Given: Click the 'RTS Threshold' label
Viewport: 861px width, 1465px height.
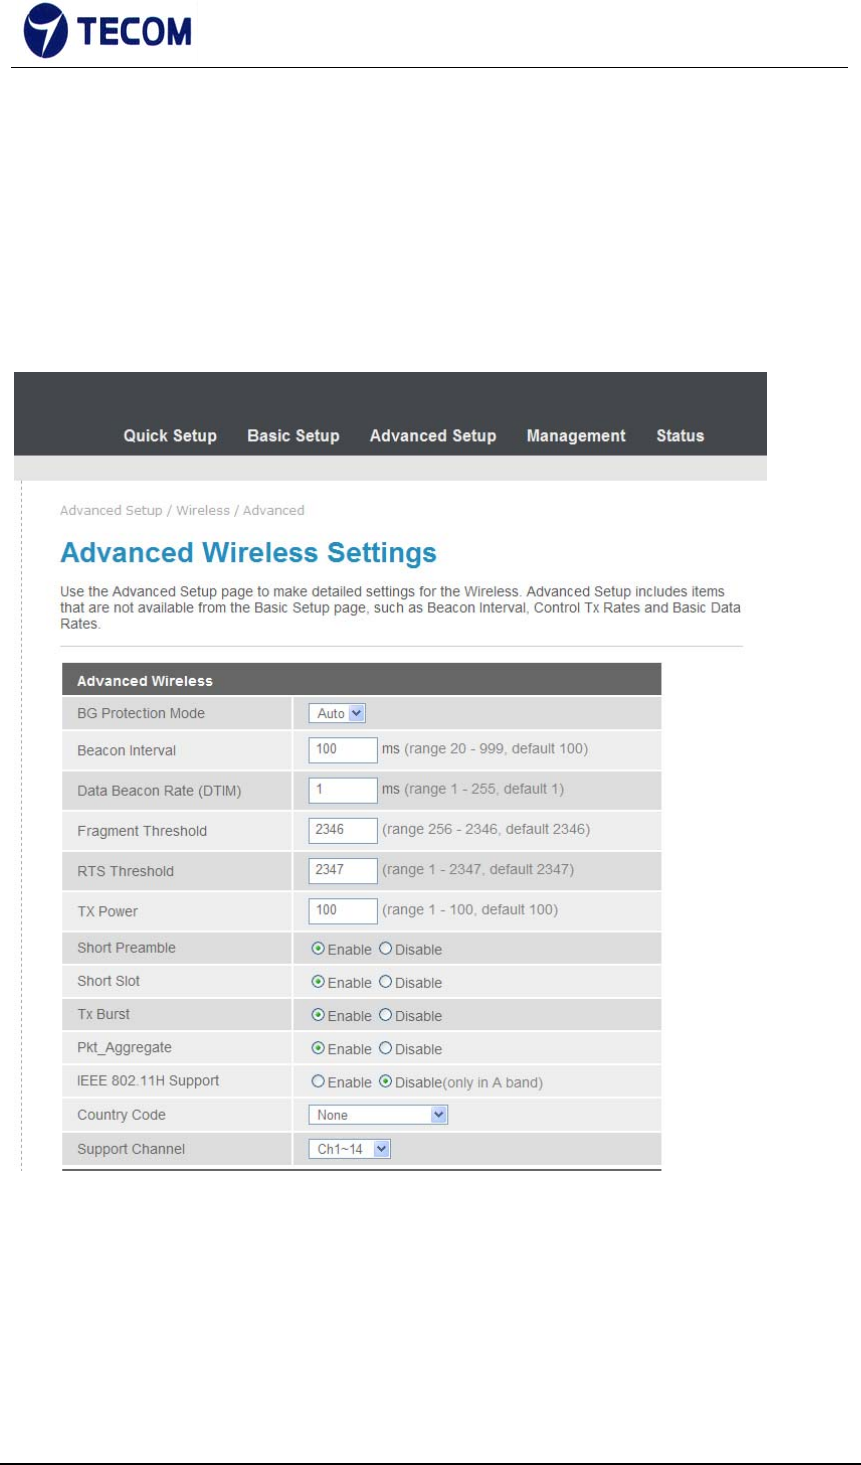Looking at the screenshot, I should pyautogui.click(x=126, y=871).
